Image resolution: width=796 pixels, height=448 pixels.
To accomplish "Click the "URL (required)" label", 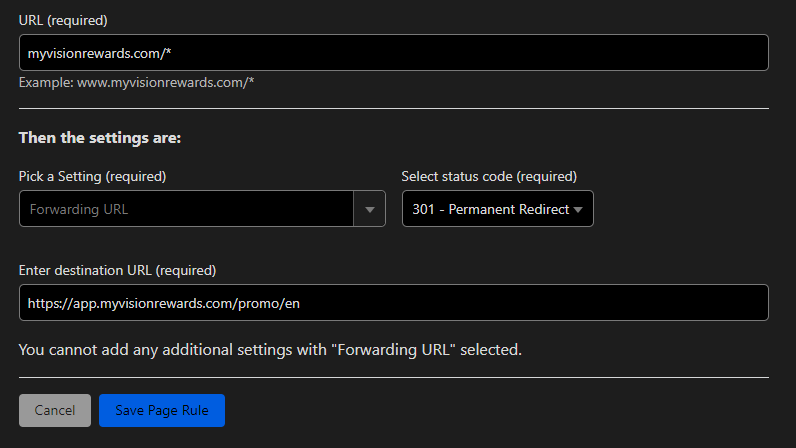I will [x=63, y=20].
